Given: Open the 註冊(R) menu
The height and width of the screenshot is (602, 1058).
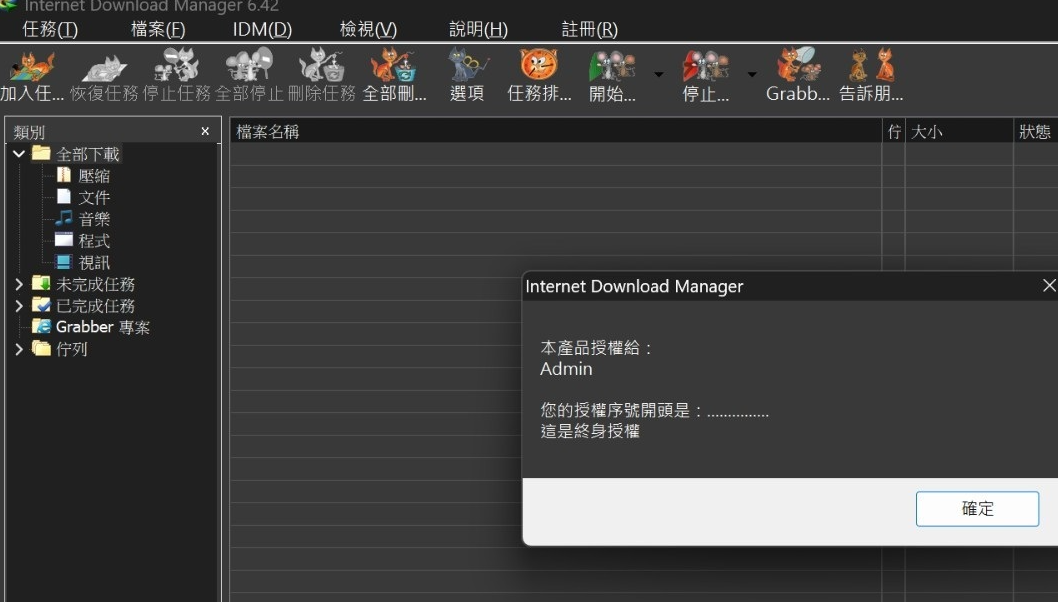Looking at the screenshot, I should [x=589, y=29].
